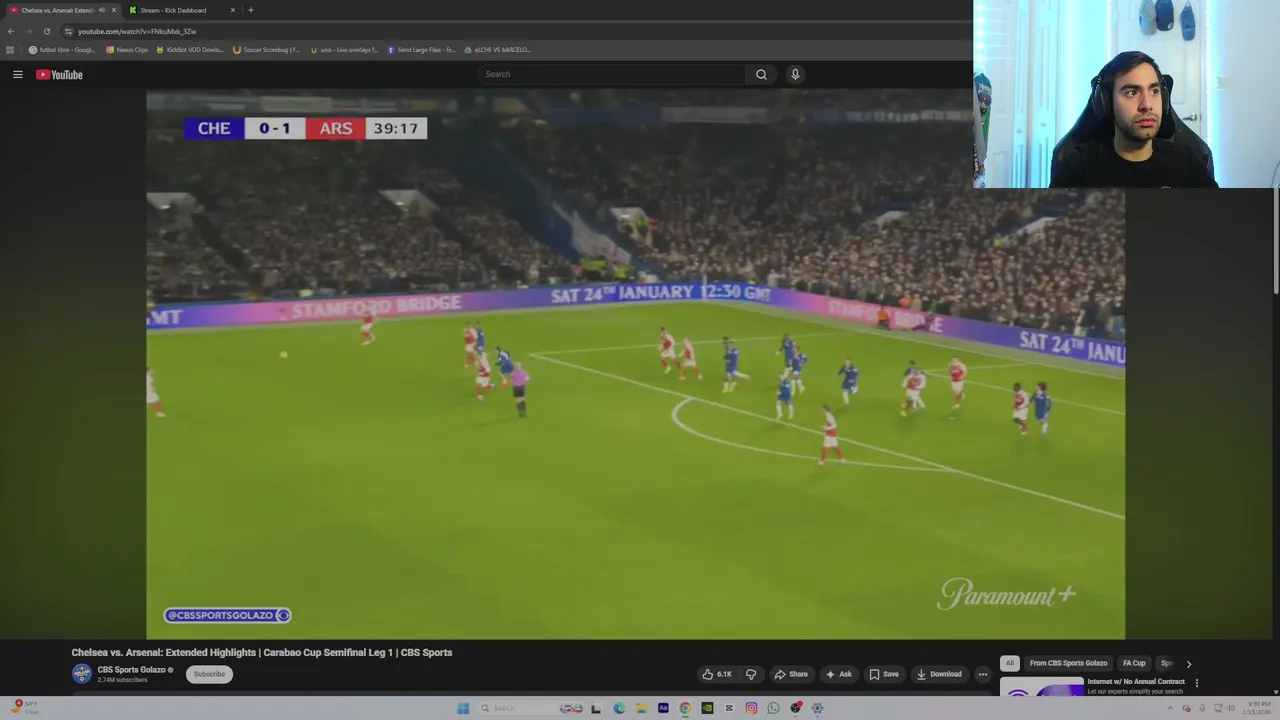
Task: Download the video
Action: tap(939, 674)
